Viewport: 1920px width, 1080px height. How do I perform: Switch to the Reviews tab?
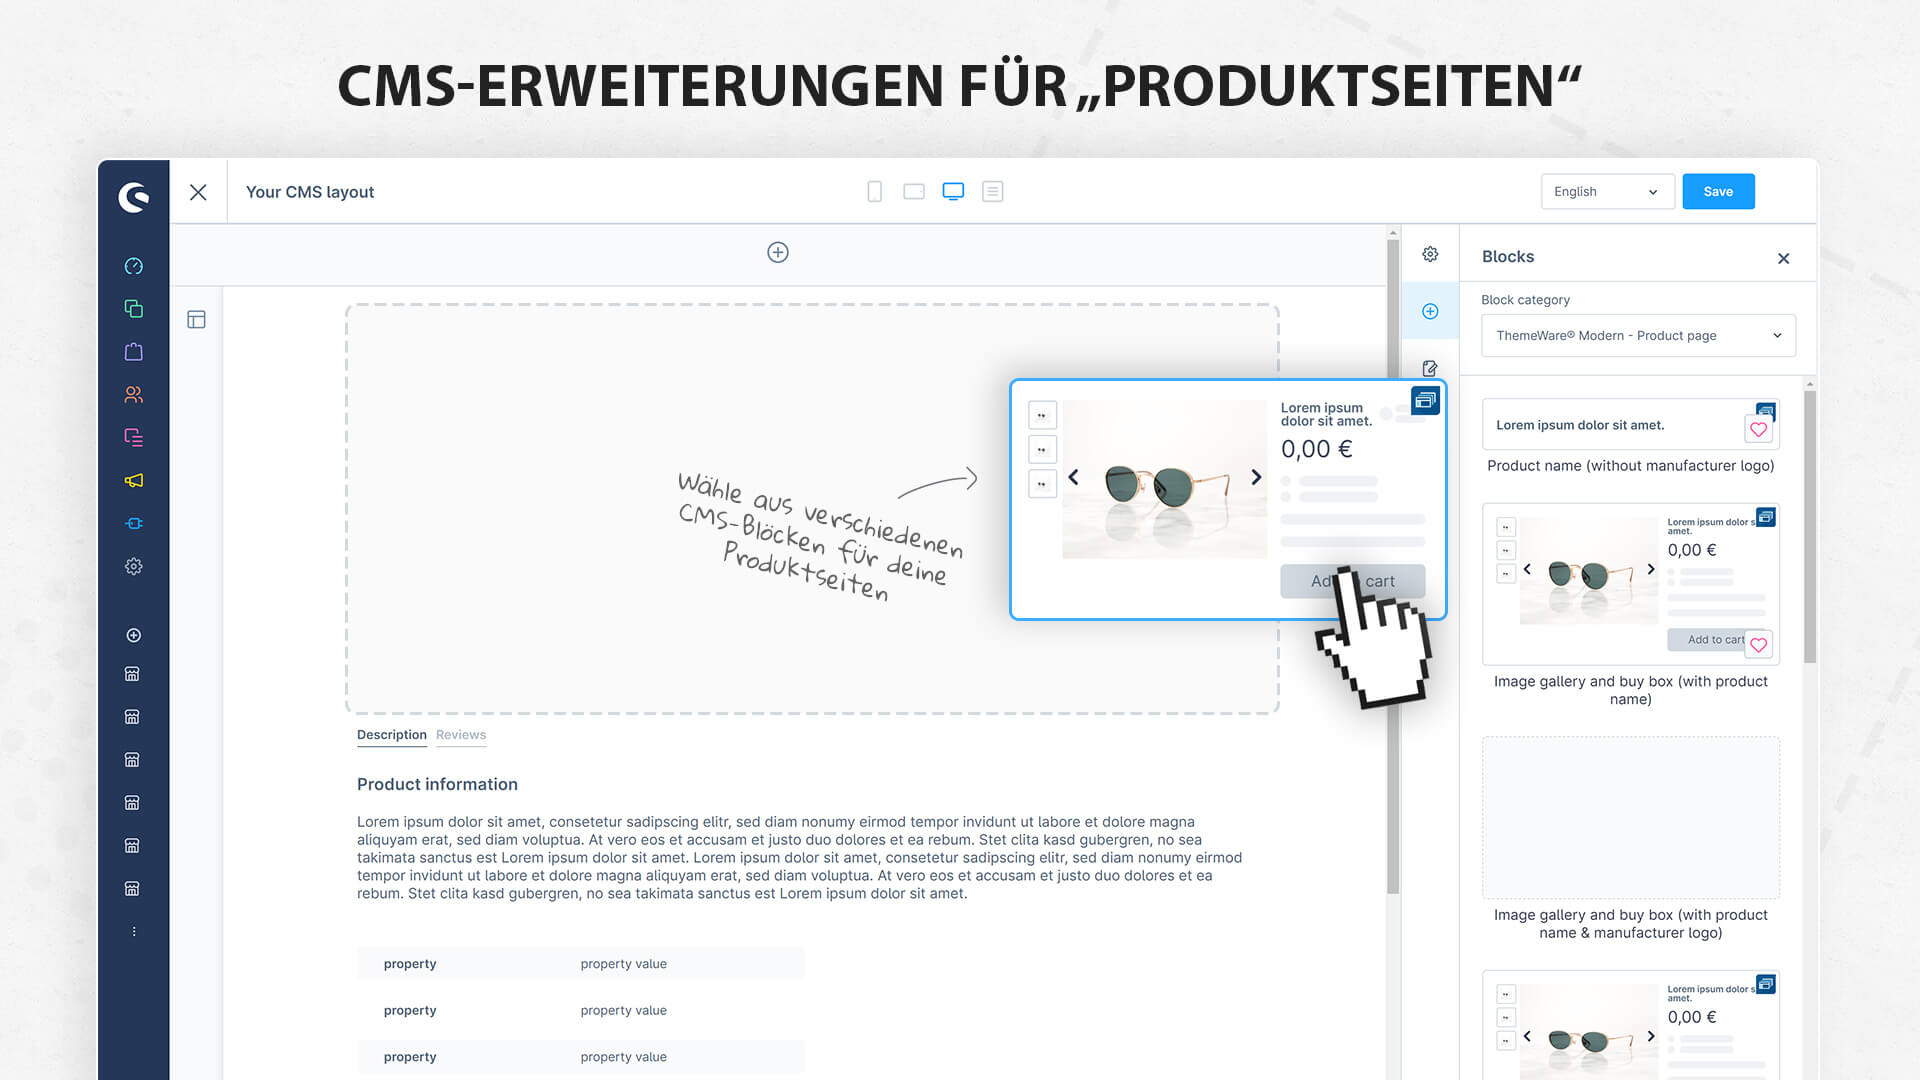point(460,735)
